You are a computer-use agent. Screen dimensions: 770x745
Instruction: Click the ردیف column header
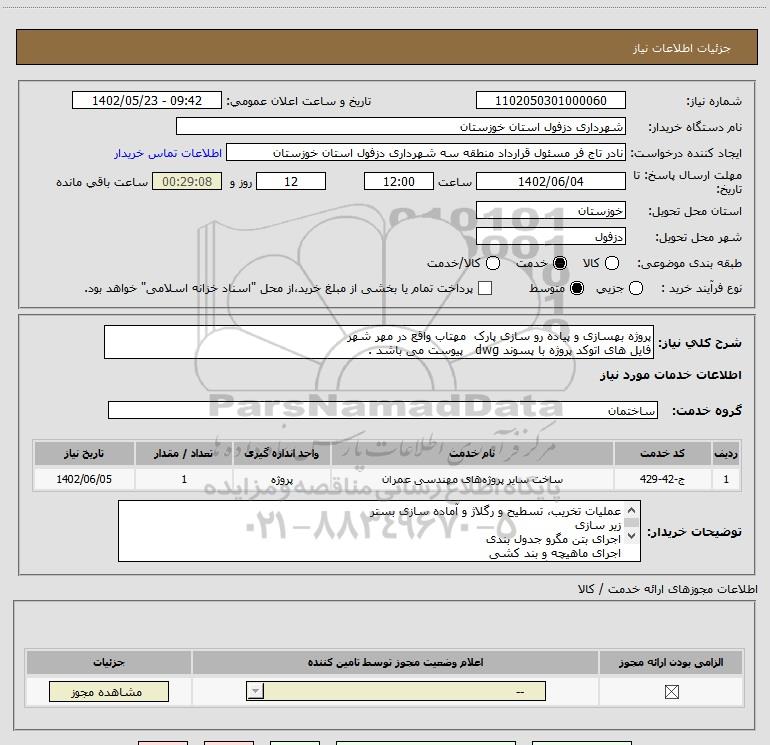[726, 453]
